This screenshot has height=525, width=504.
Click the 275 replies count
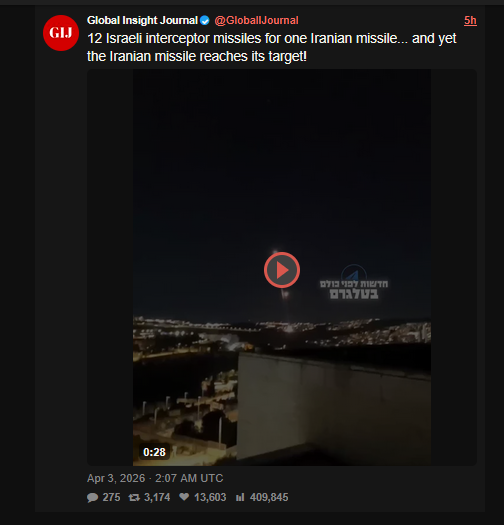(x=111, y=497)
